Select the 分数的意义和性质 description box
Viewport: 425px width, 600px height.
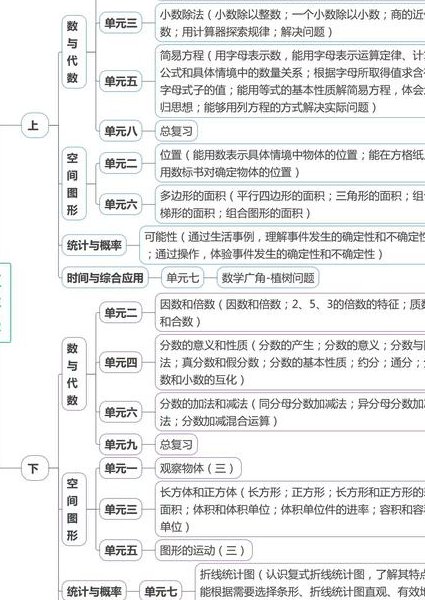coord(290,362)
